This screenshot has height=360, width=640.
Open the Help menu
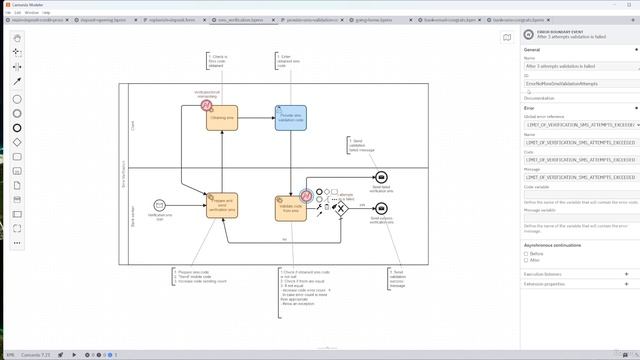46,13
